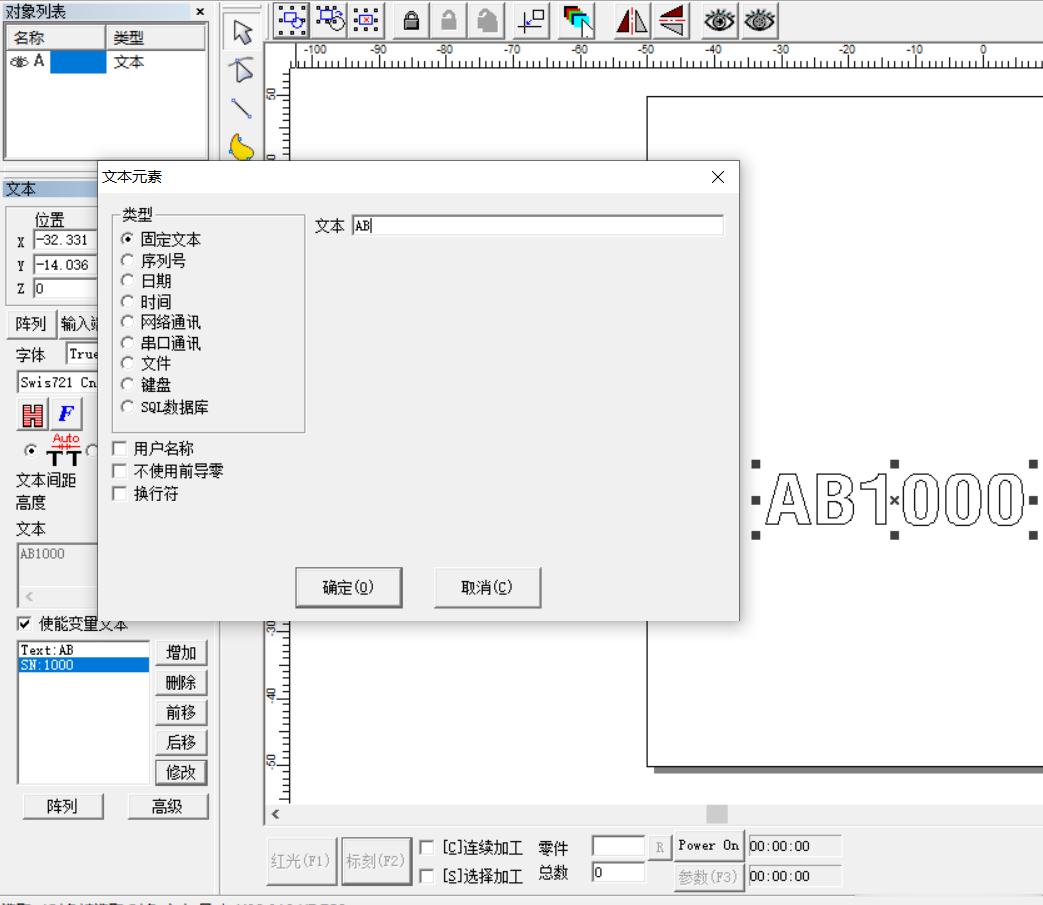Click the delete selected objects icon
Viewport: 1043px width, 905px height.
click(x=366, y=21)
